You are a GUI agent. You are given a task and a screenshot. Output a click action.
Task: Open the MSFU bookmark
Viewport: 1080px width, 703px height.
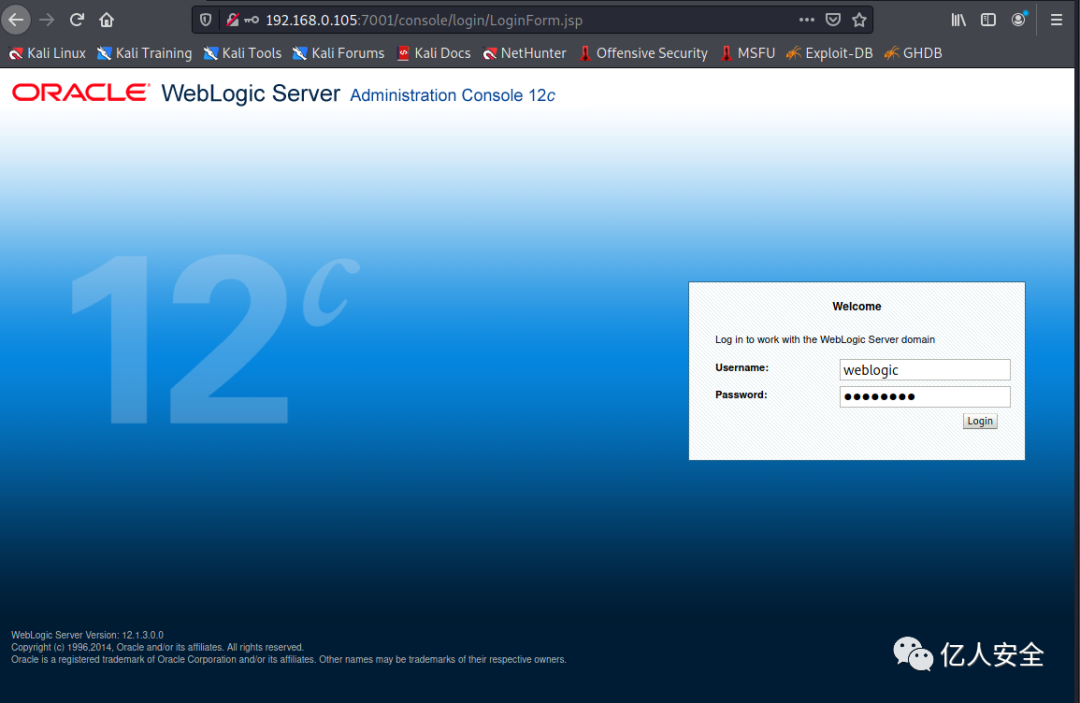[748, 53]
